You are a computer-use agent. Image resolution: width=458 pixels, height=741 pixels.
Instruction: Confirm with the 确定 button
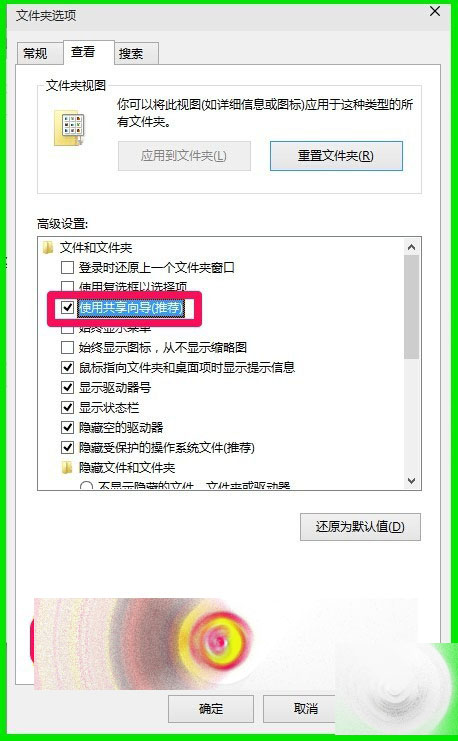click(x=211, y=708)
